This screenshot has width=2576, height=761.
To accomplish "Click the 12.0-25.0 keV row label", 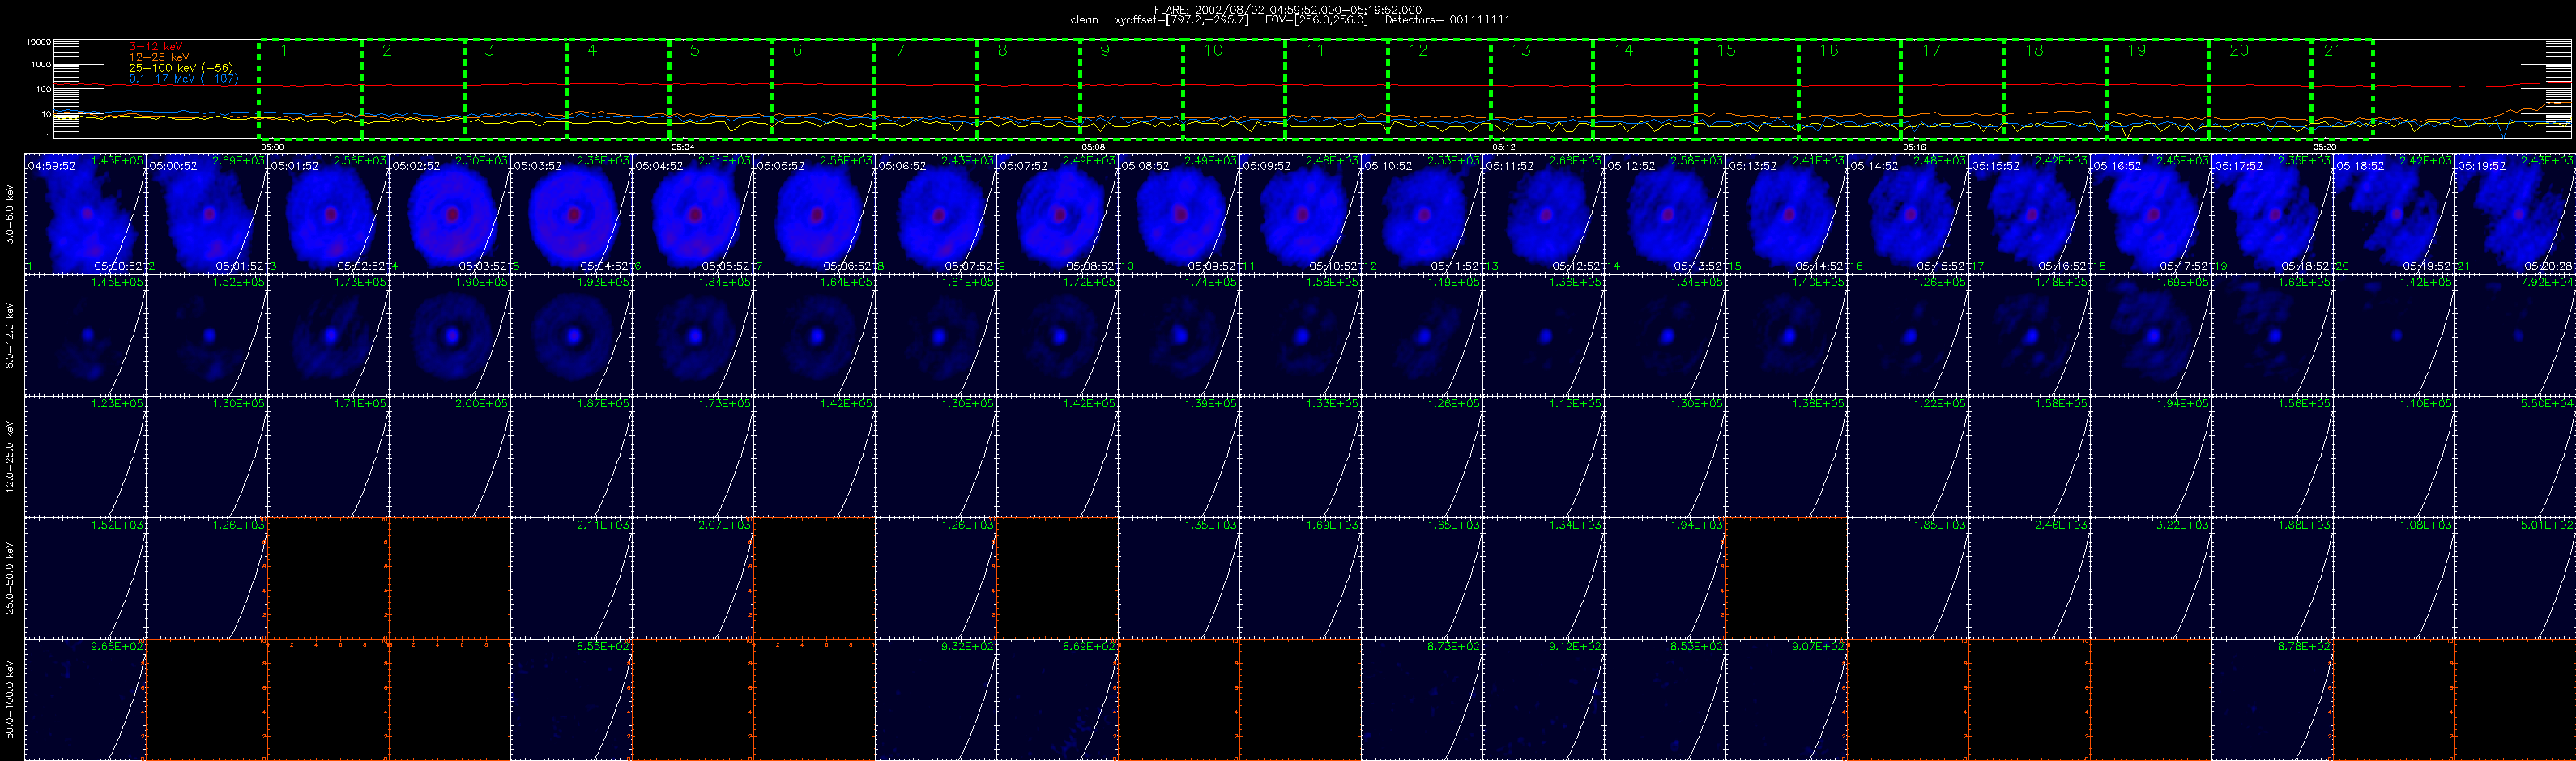I will tap(9, 456).
